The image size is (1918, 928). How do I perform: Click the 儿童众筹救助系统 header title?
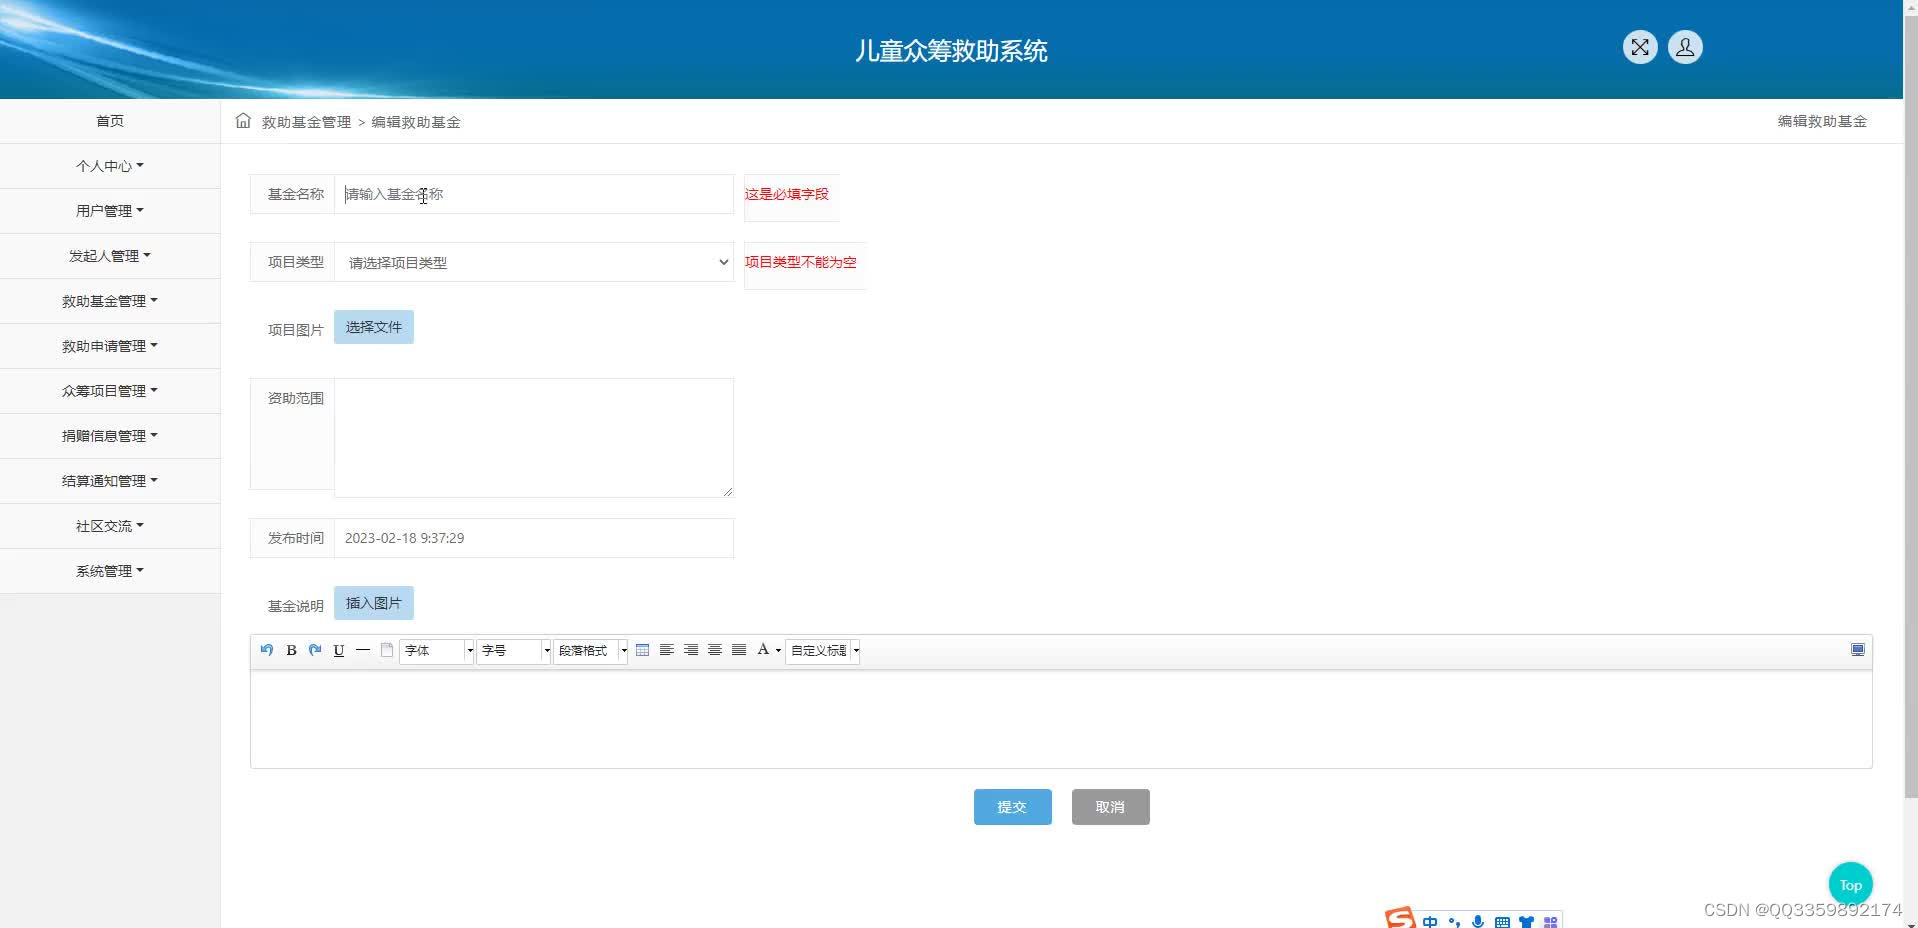(x=951, y=51)
